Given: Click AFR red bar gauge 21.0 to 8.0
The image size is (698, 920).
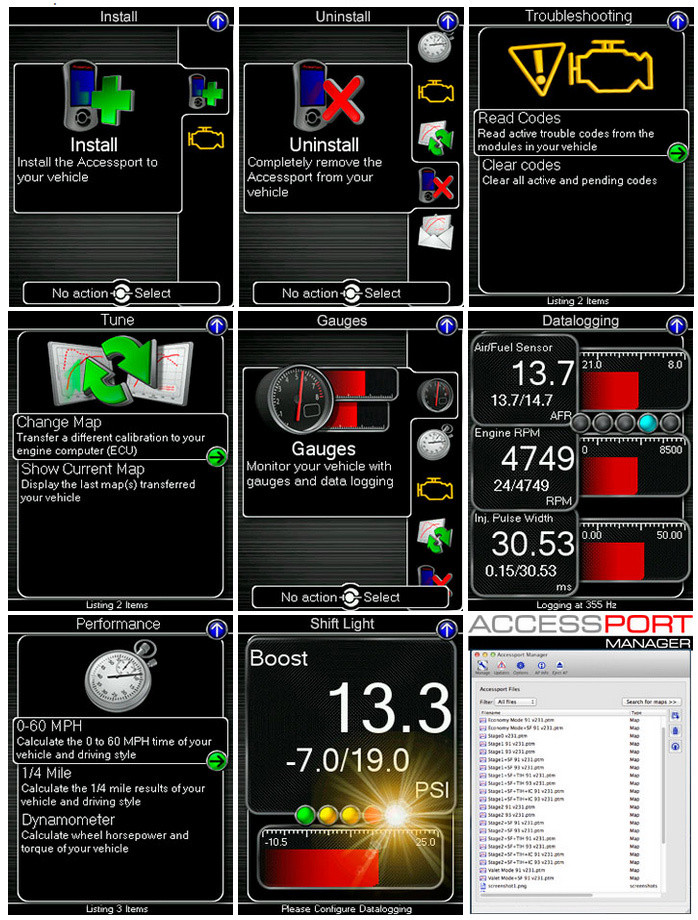Looking at the screenshot, I should point(633,381).
